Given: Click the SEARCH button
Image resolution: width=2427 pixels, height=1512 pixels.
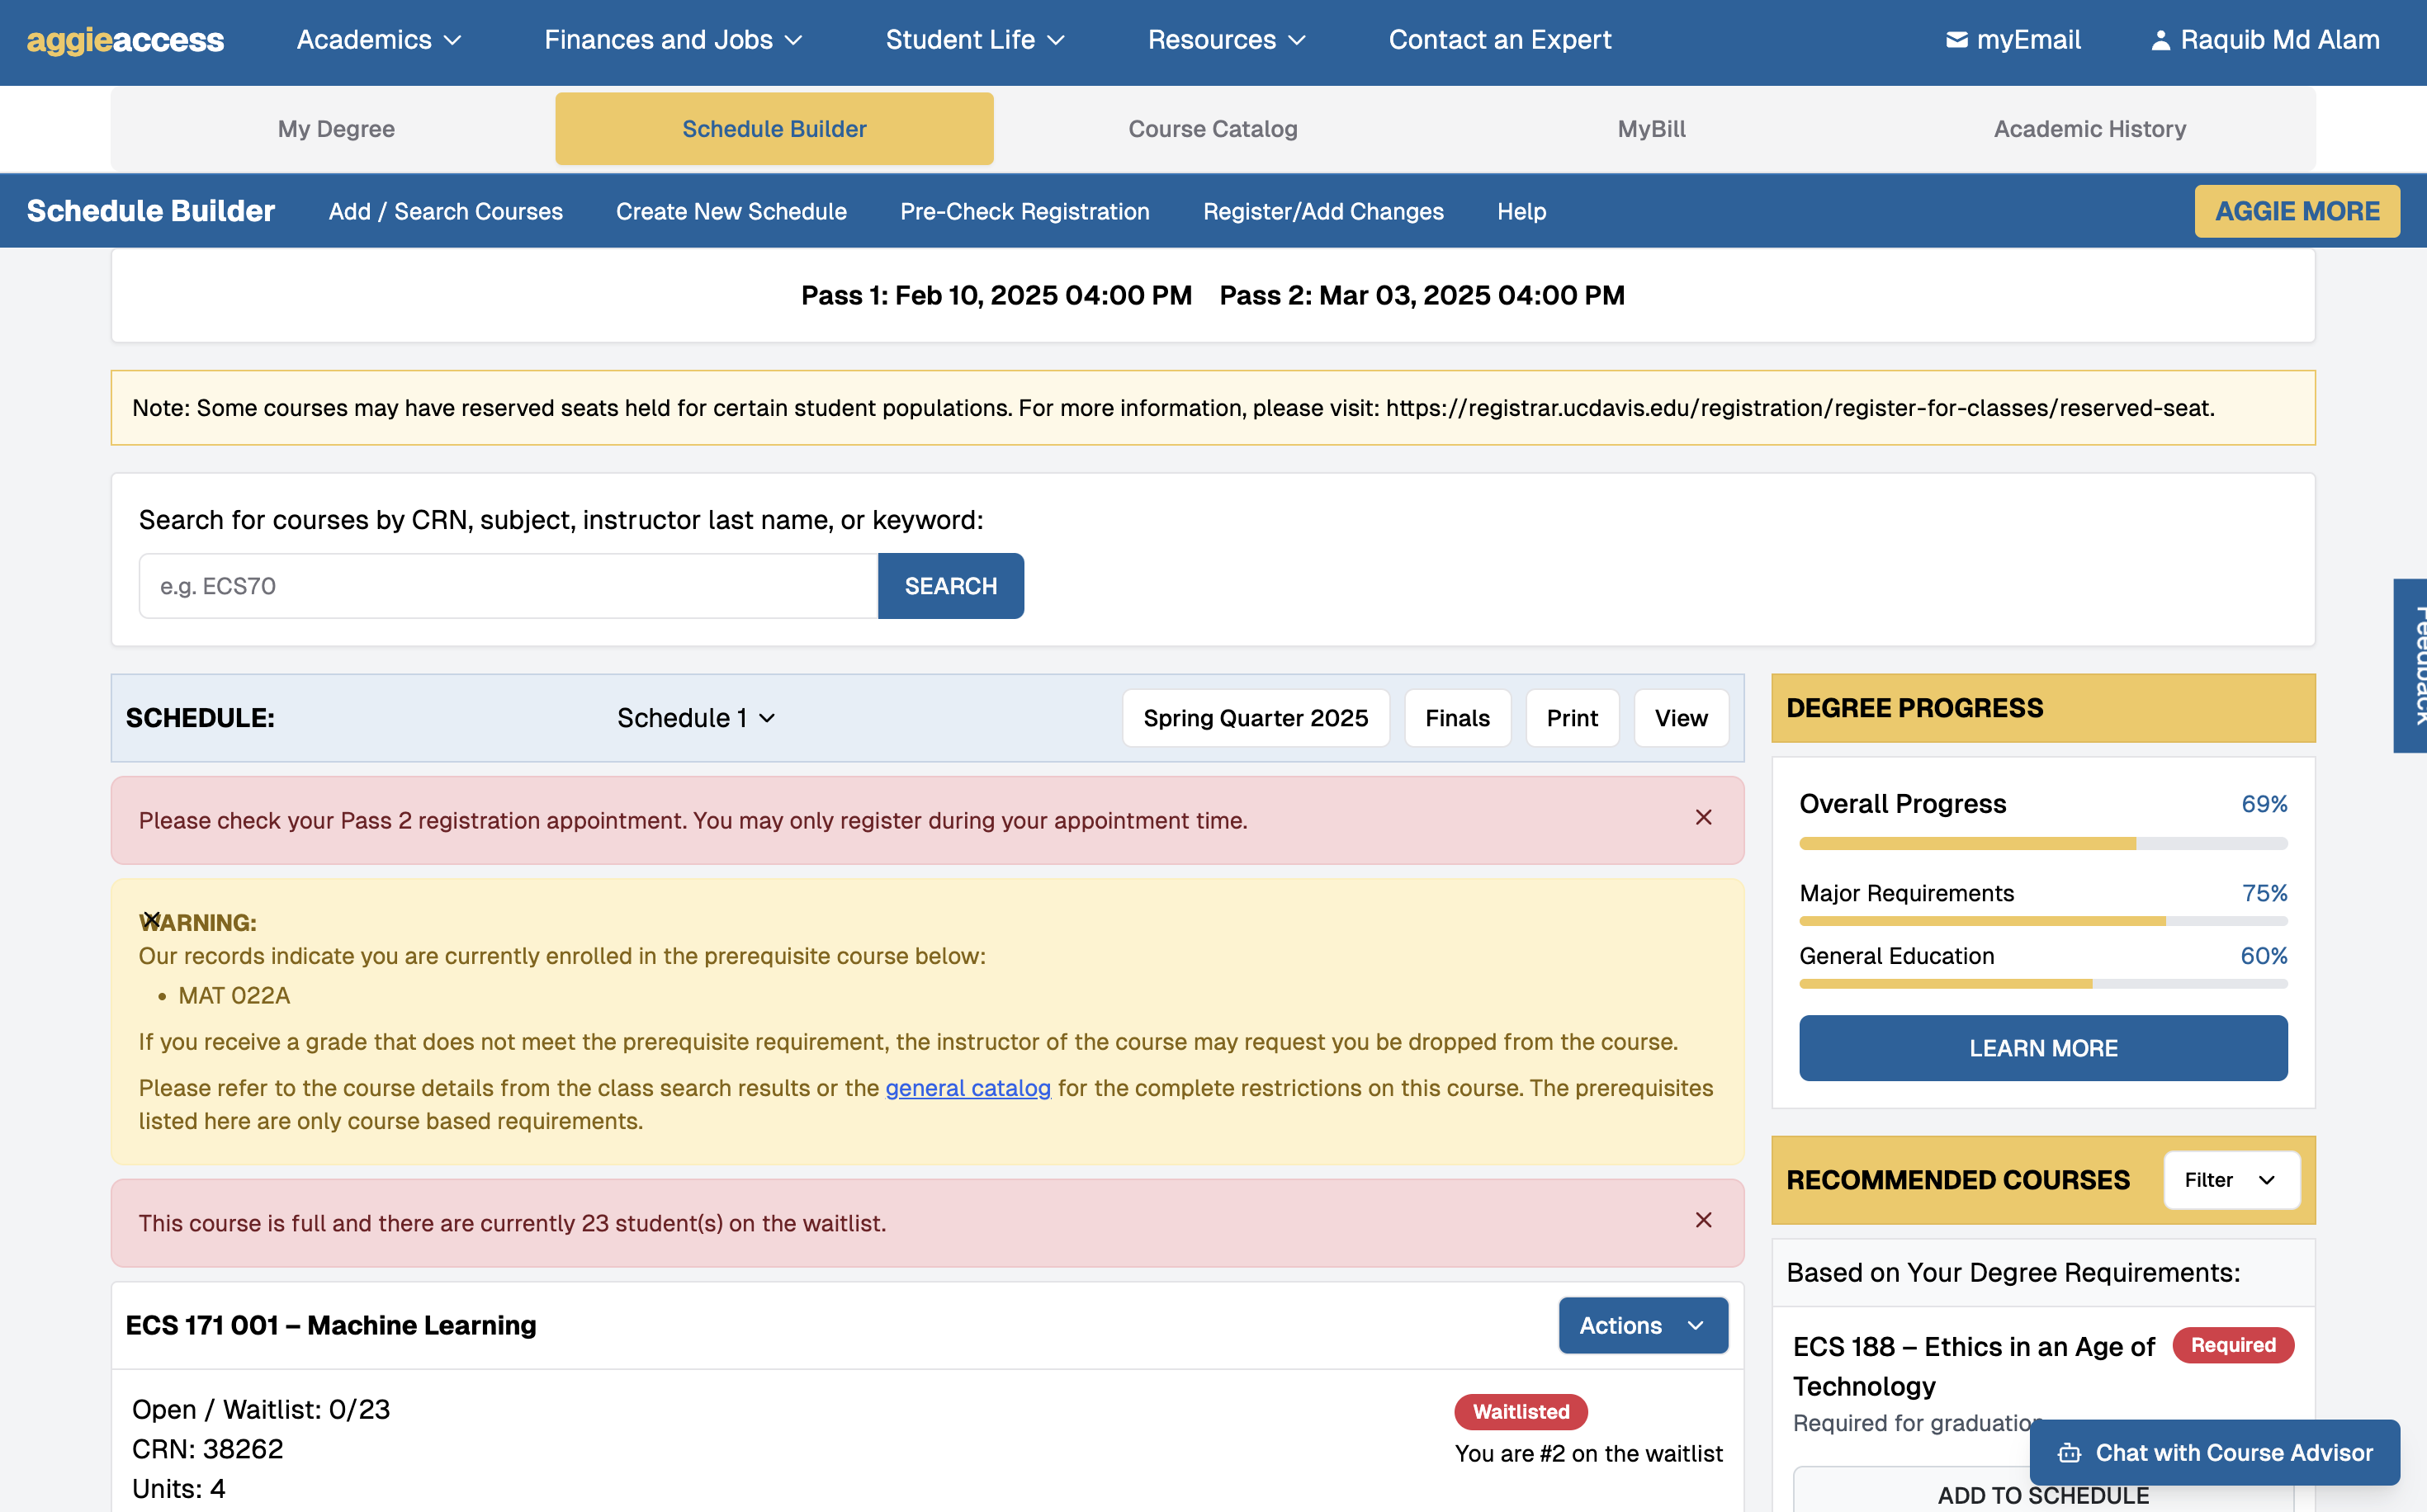Looking at the screenshot, I should point(950,586).
